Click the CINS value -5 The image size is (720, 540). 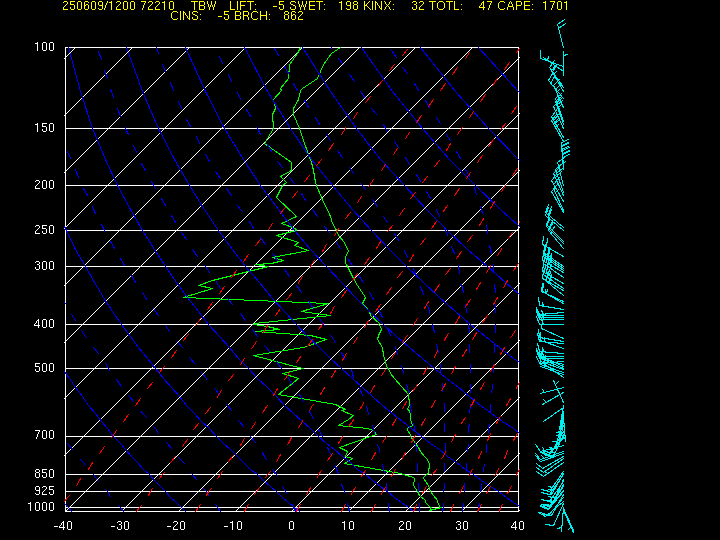223,16
